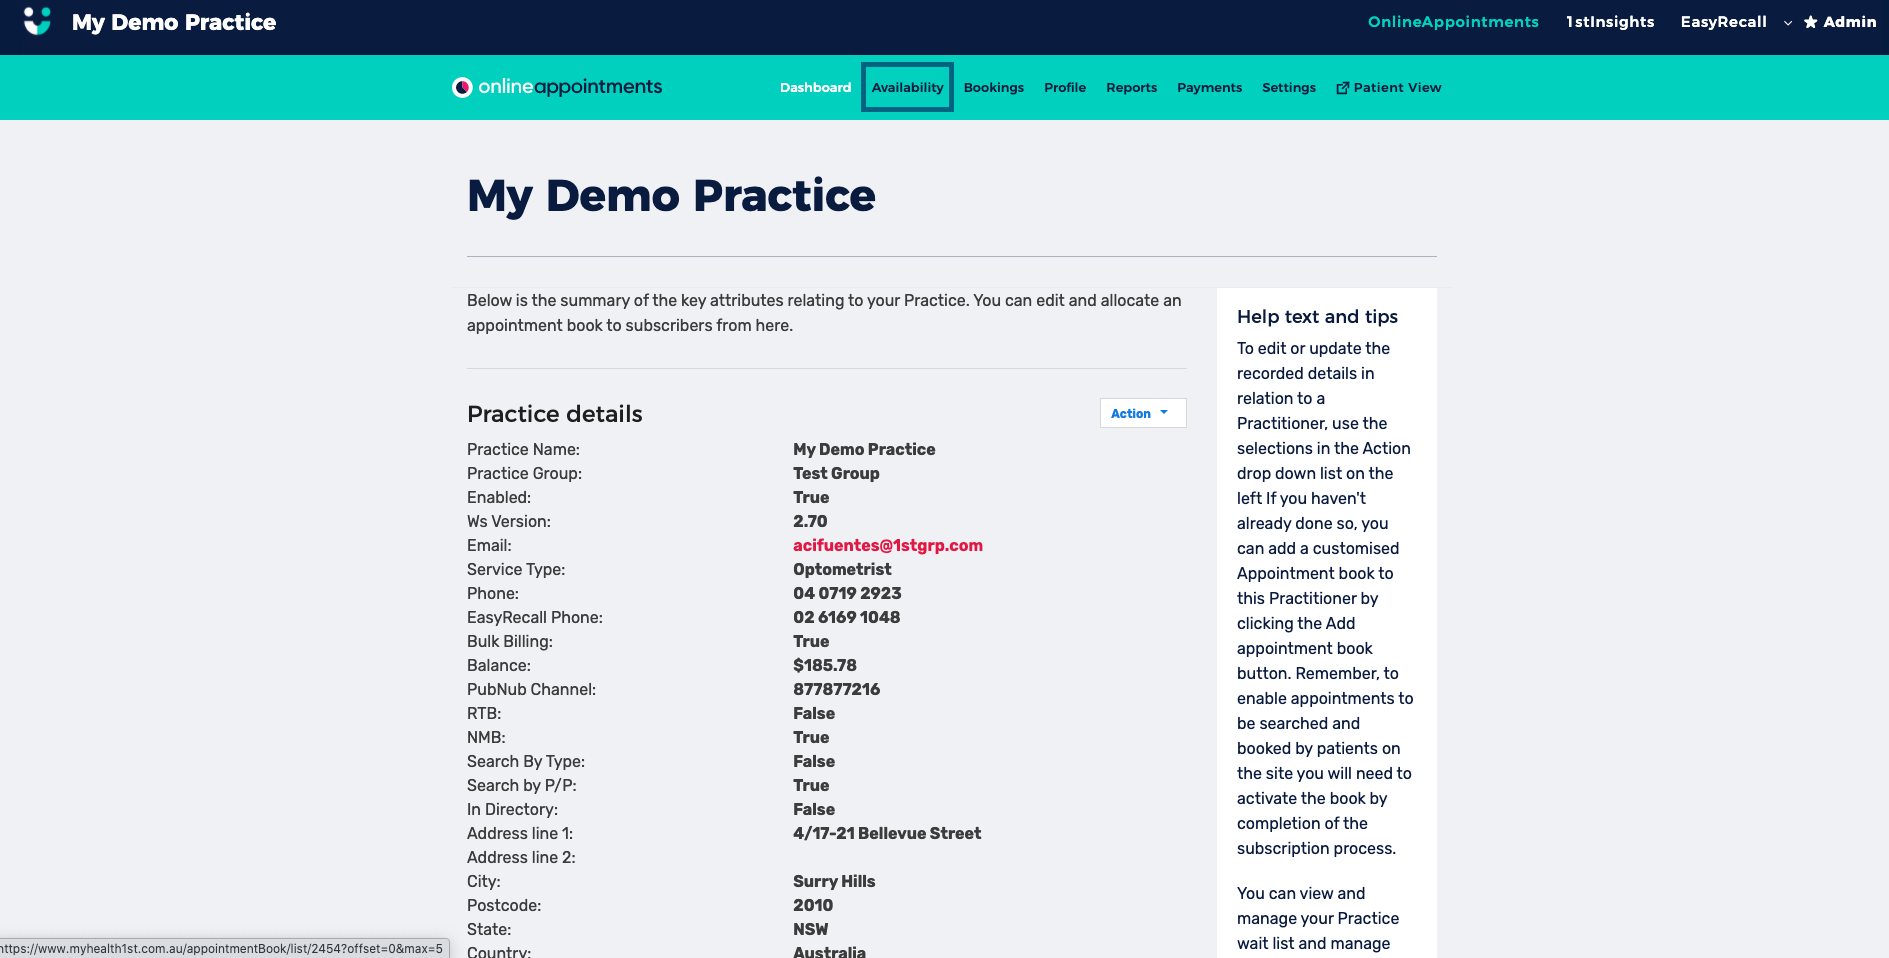Open the Action dropdown in Practice details
This screenshot has width=1889, height=958.
click(1142, 413)
